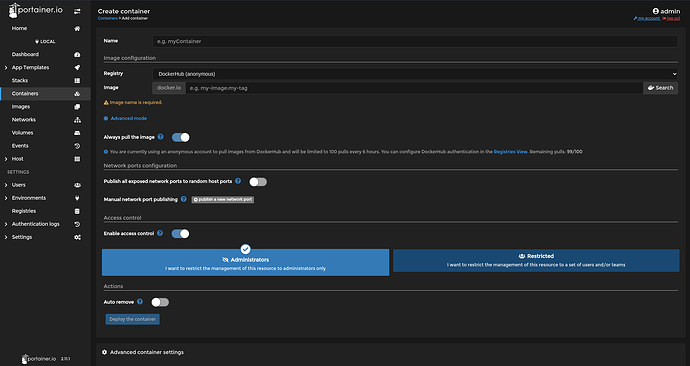This screenshot has height=366, width=690.
Task: Select the Administrators access option
Action: point(246,262)
